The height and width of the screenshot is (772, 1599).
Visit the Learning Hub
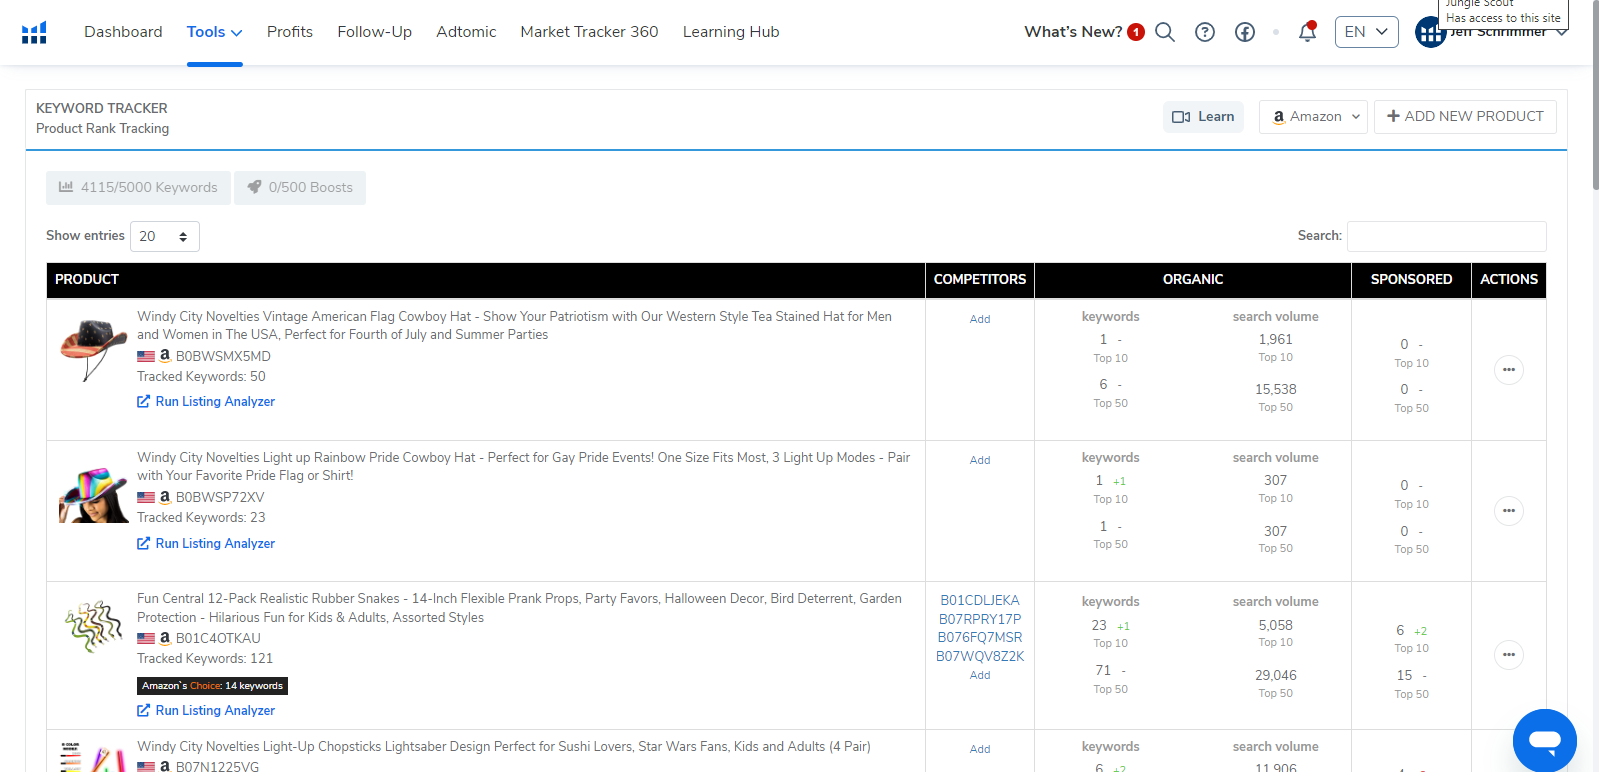(731, 32)
